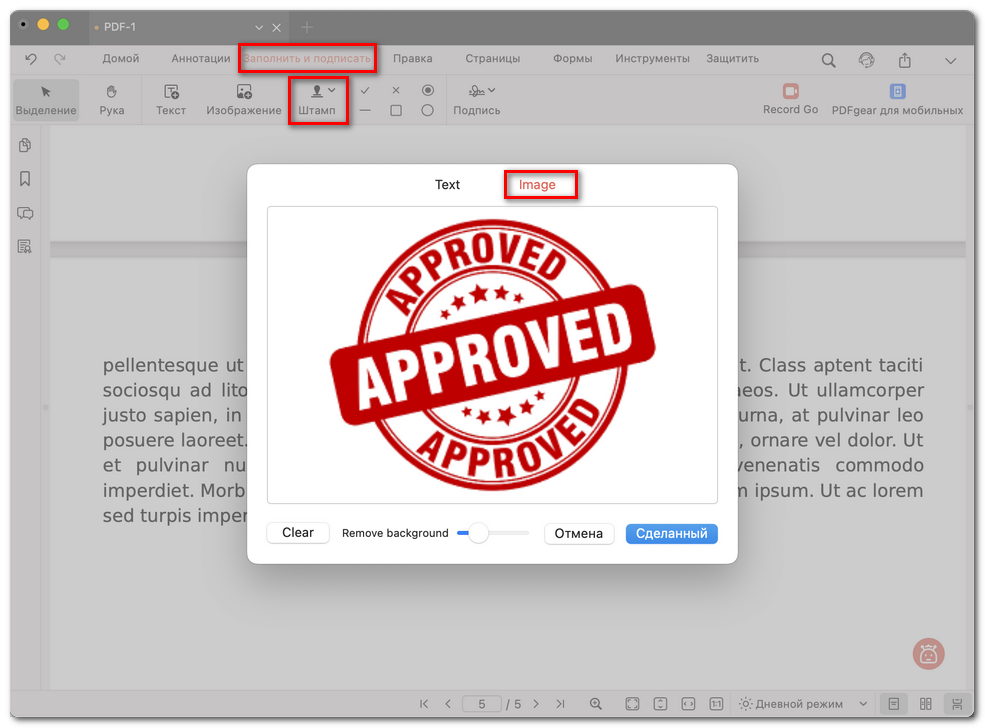
Task: Click the chatbot assistant icon
Action: click(928, 654)
